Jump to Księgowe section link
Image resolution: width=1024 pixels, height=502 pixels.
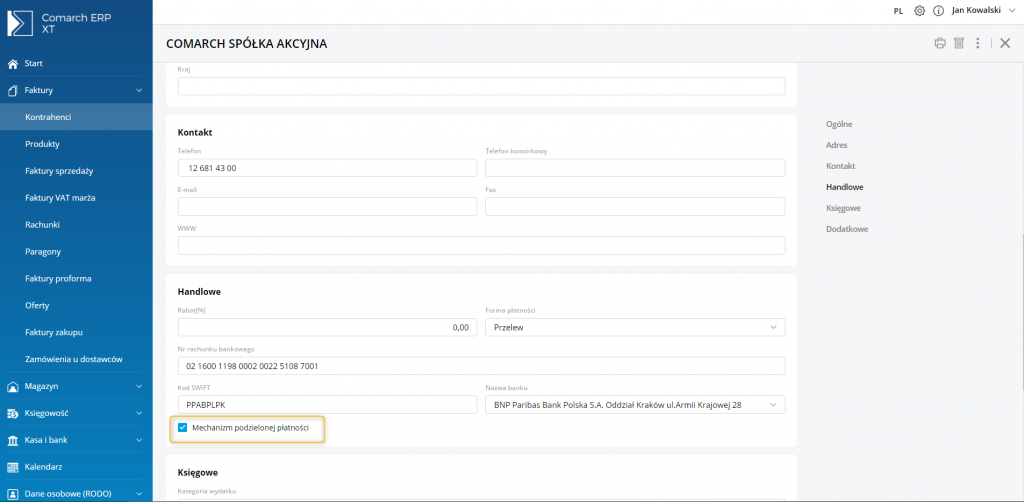tap(843, 208)
